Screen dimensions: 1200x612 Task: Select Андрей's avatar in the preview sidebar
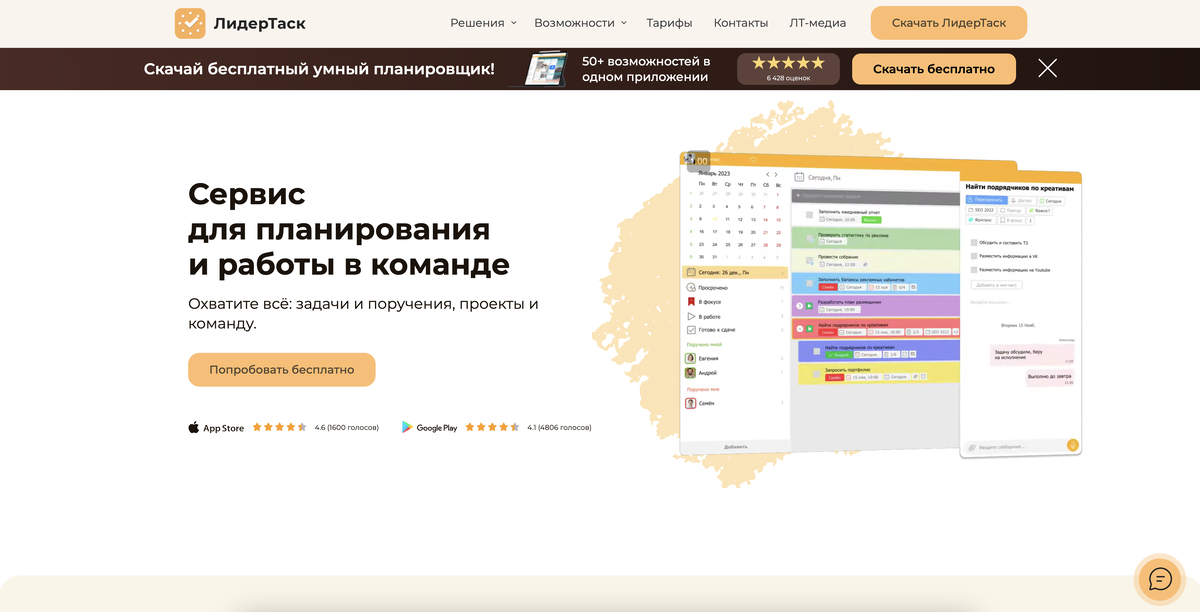point(690,372)
